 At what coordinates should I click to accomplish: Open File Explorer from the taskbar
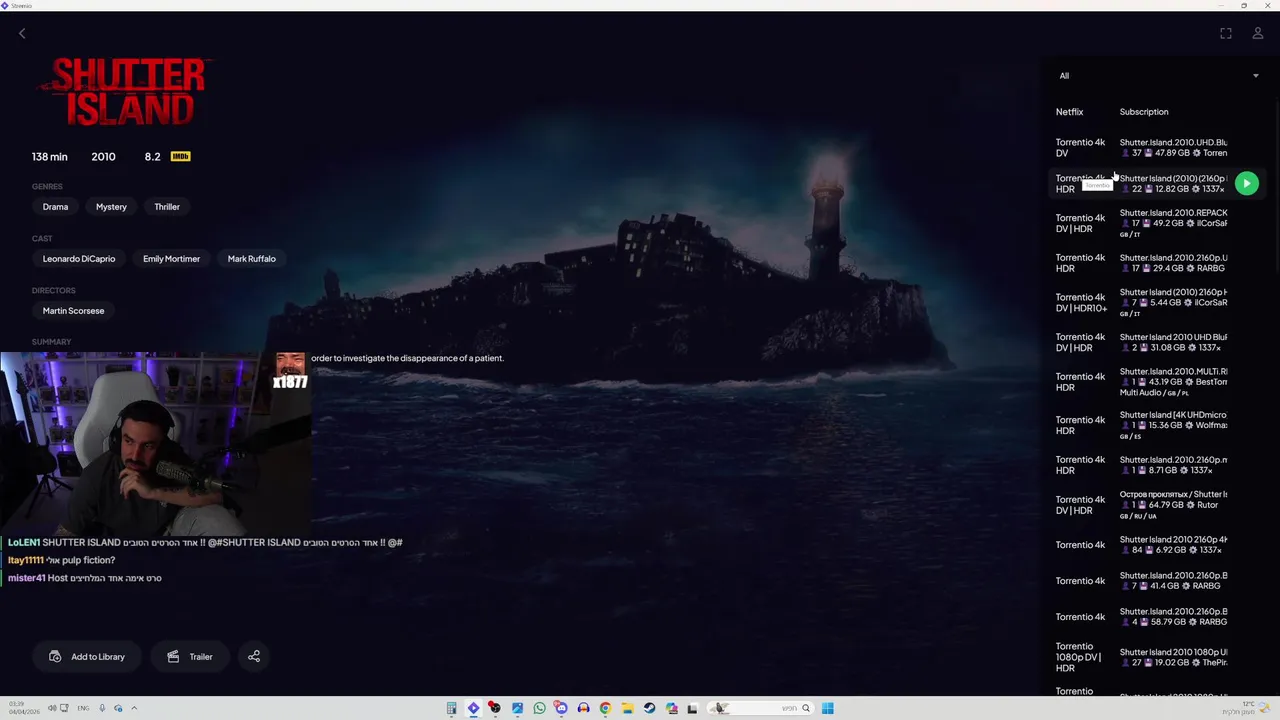627,709
